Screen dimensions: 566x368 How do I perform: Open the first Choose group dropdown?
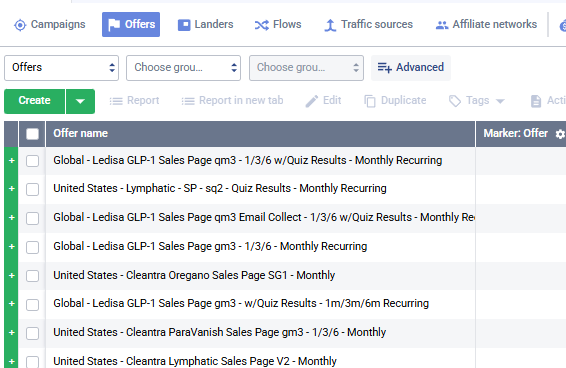tap(183, 68)
